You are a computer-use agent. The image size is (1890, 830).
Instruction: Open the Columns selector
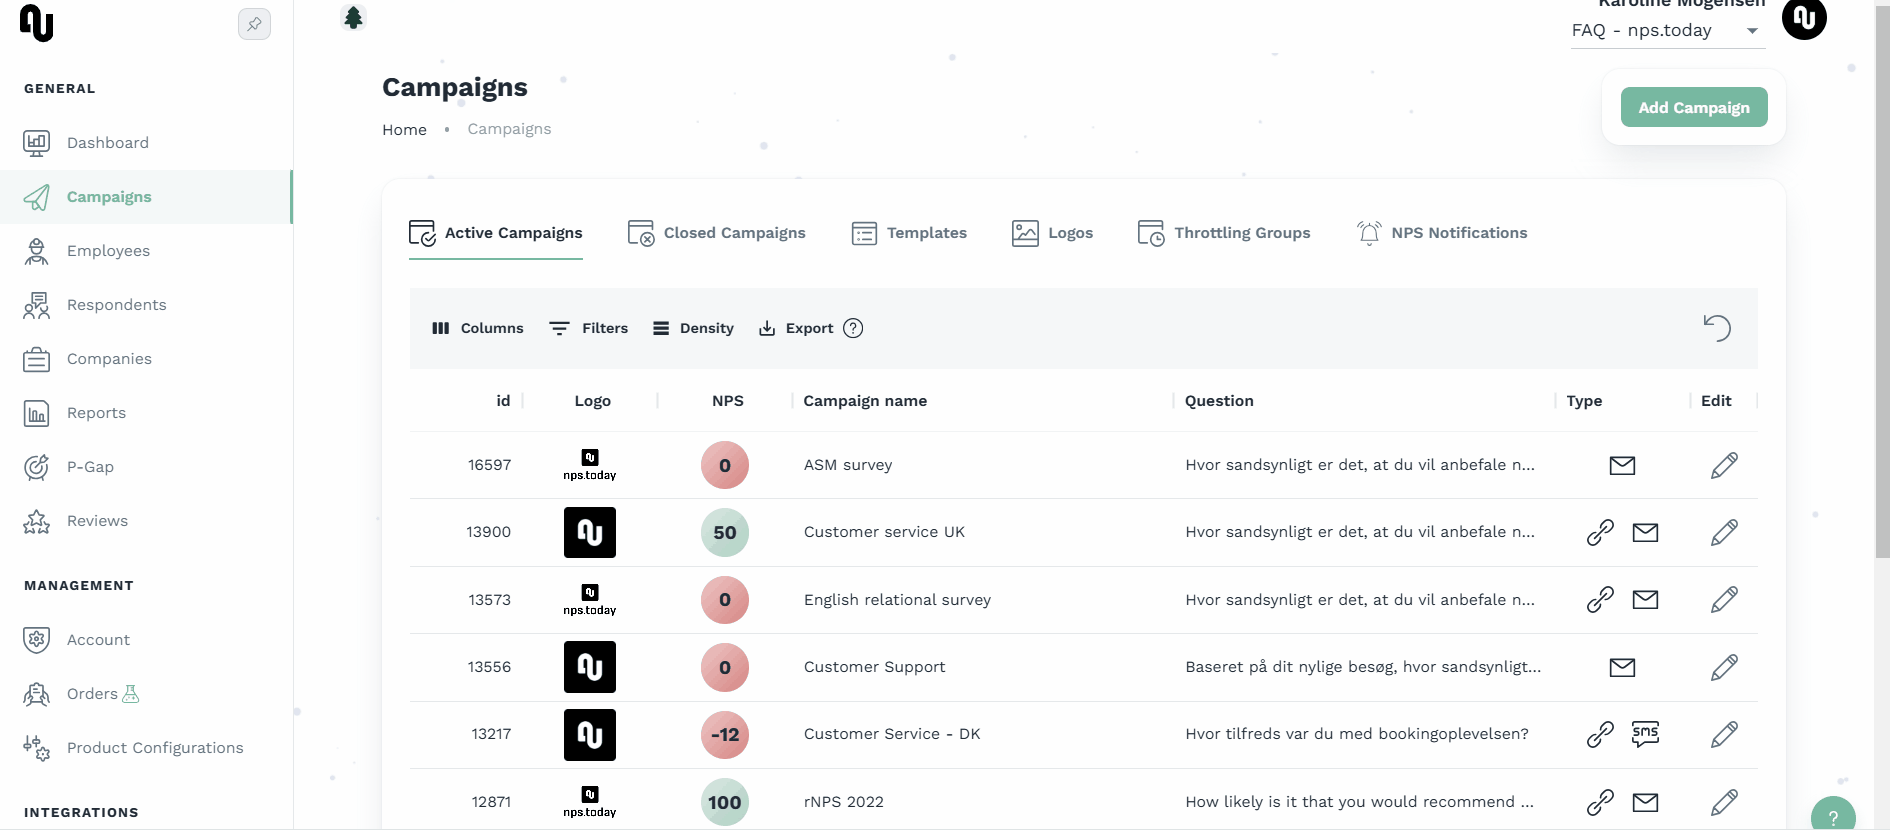click(478, 328)
